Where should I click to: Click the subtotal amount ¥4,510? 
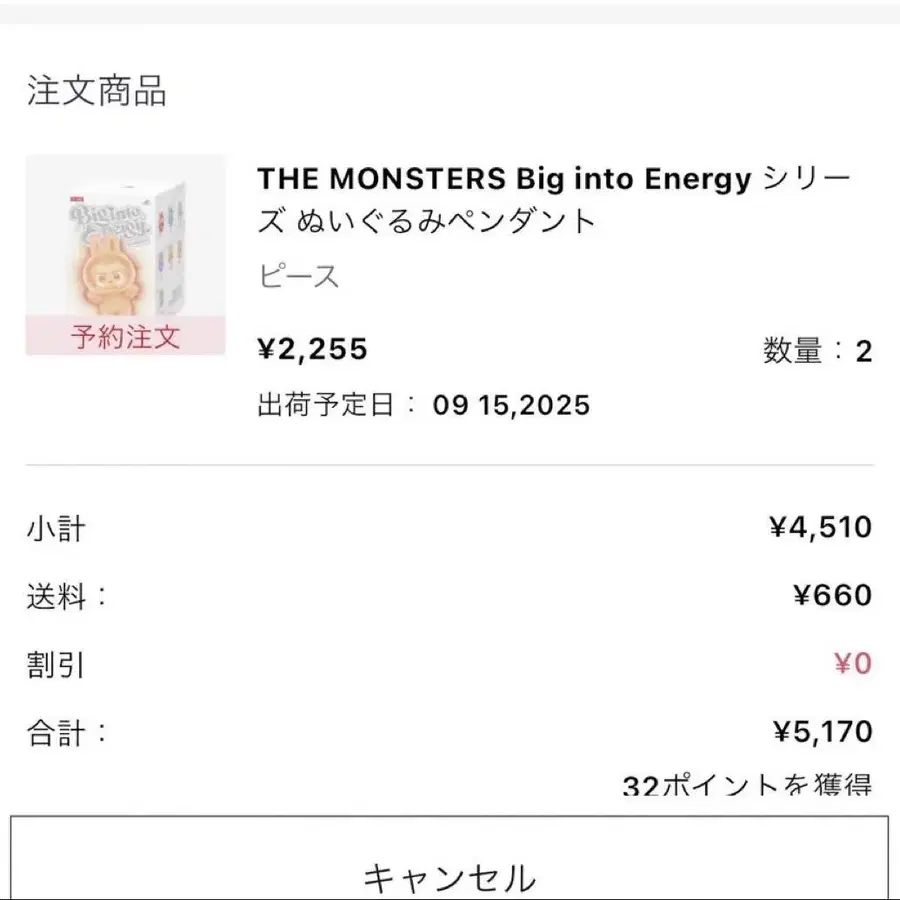[821, 527]
